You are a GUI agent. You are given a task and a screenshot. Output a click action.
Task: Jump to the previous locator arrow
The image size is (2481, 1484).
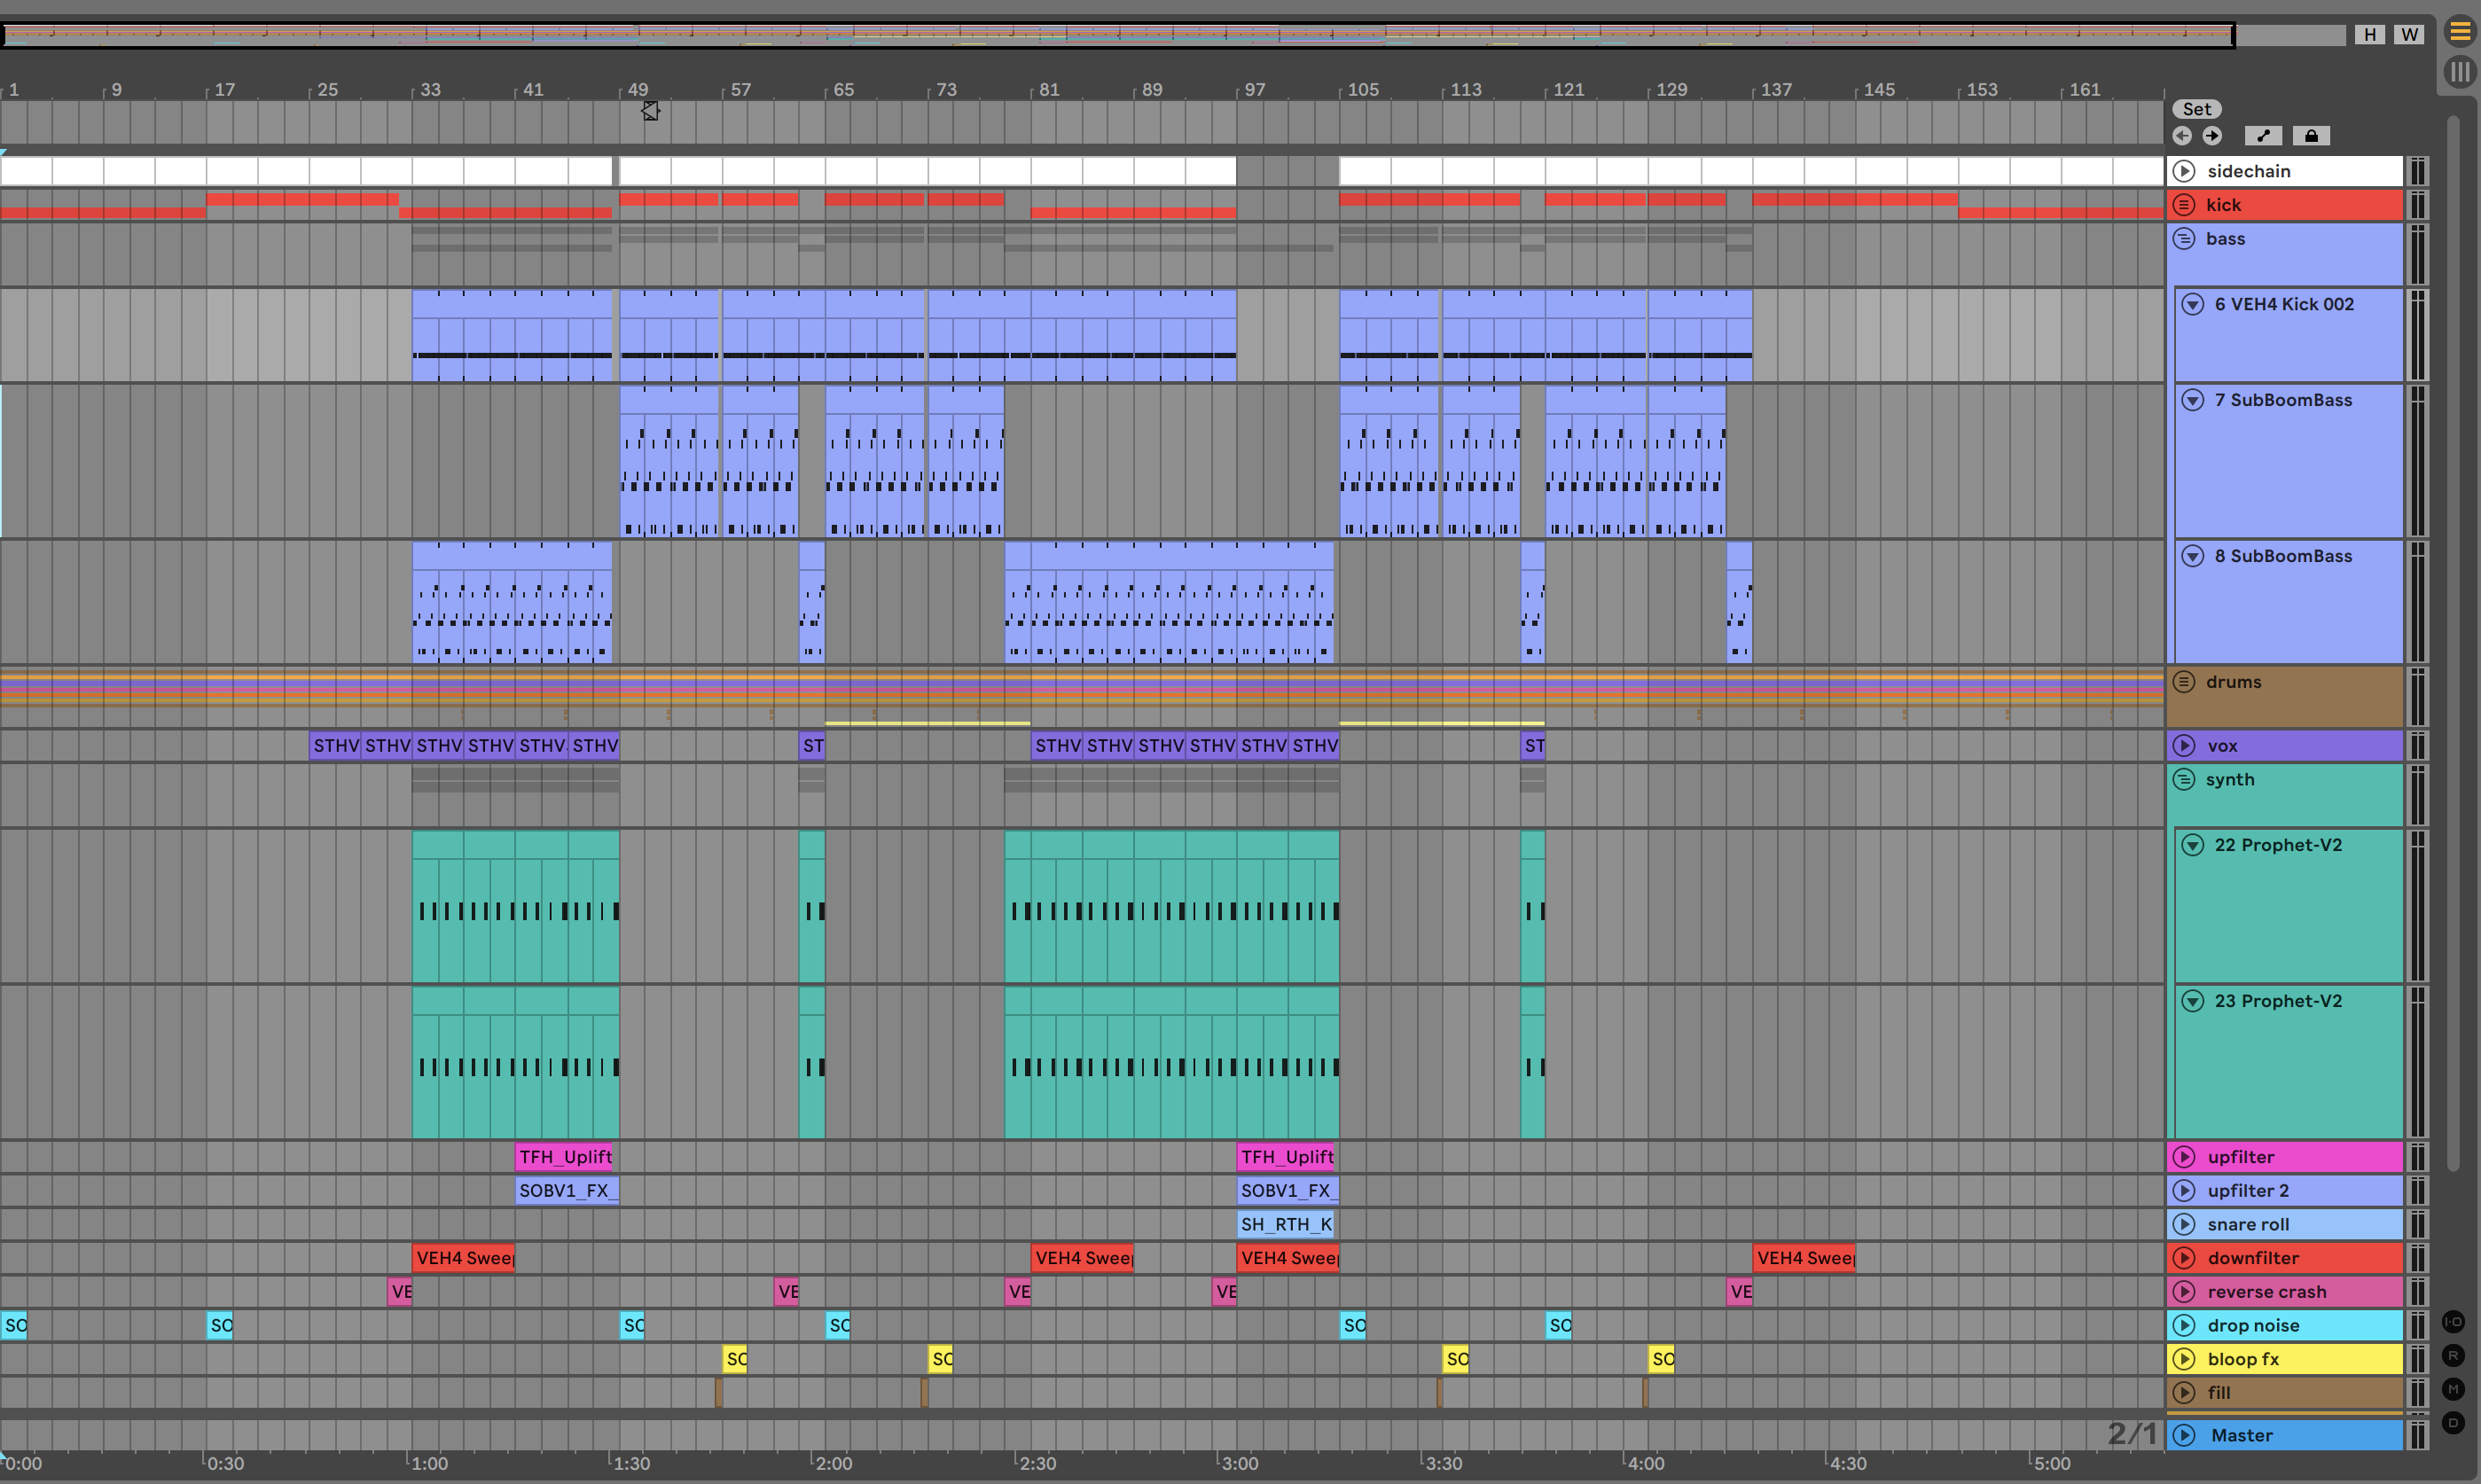[2182, 136]
